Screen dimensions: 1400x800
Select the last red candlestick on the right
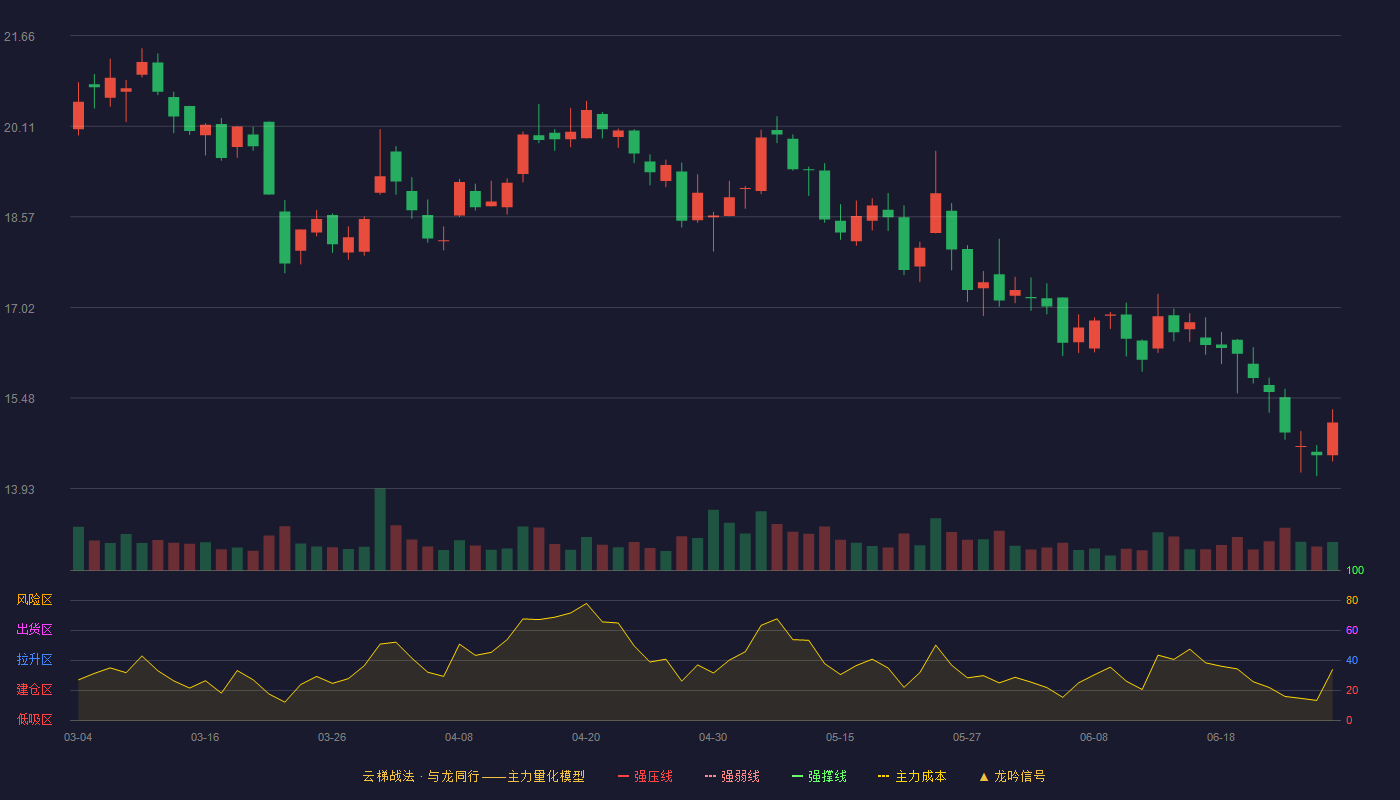click(x=1332, y=438)
